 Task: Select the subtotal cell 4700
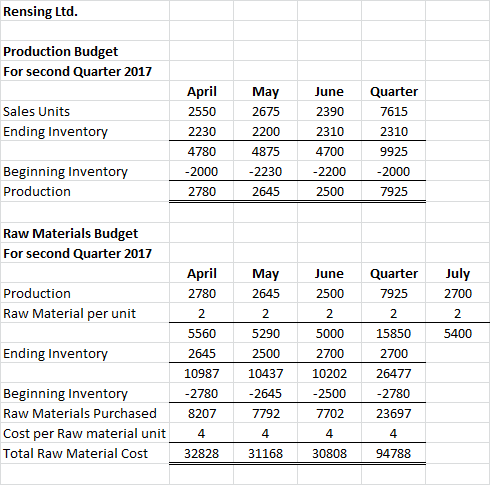[x=330, y=152]
